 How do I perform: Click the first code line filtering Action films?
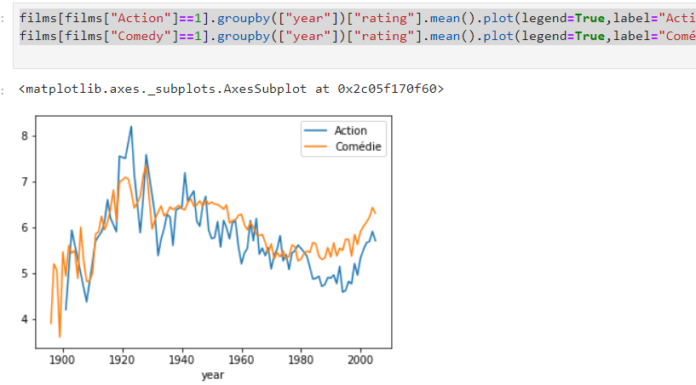pos(357,18)
